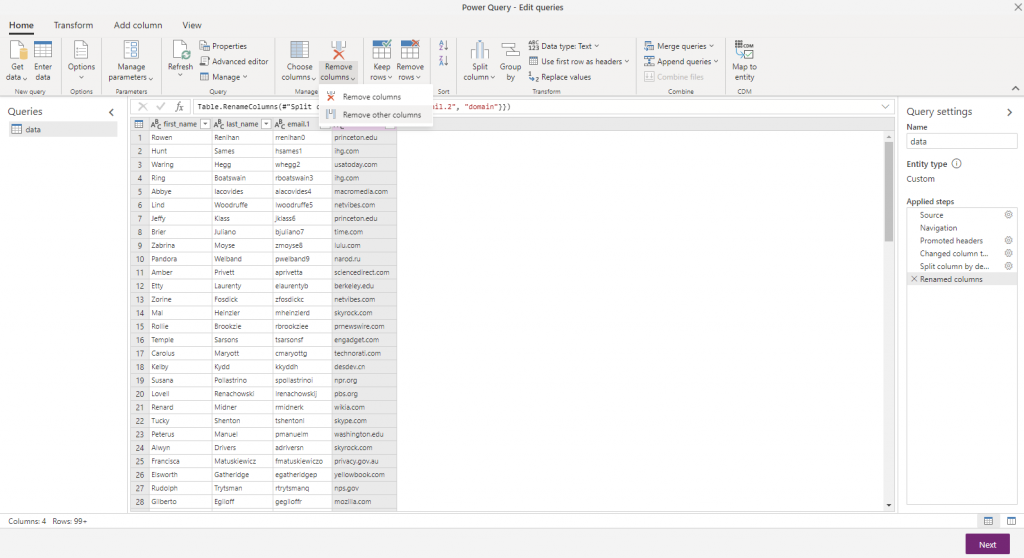Sort column ascending
The image size is (1024, 558).
tap(443, 46)
